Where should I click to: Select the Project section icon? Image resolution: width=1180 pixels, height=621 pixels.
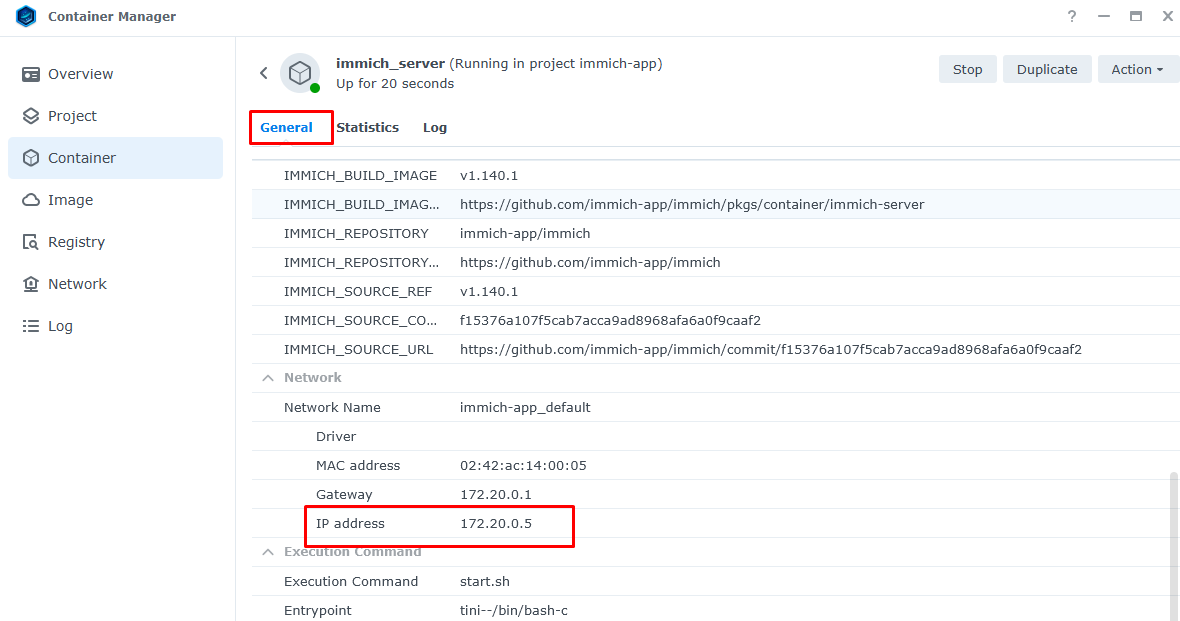pyautogui.click(x=30, y=115)
